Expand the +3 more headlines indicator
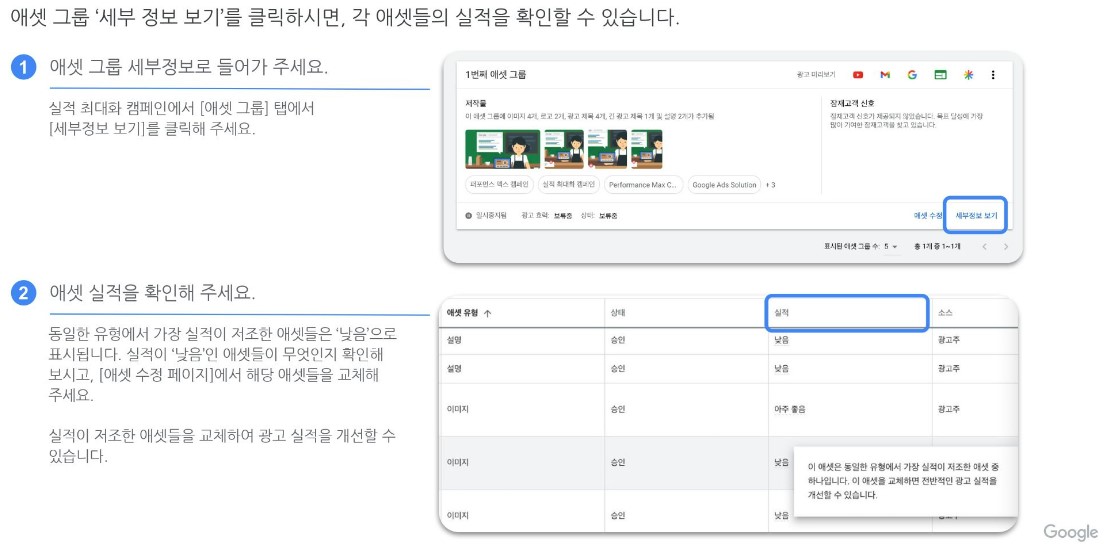Image resolution: width=1120 pixels, height=554 pixels. click(x=771, y=185)
